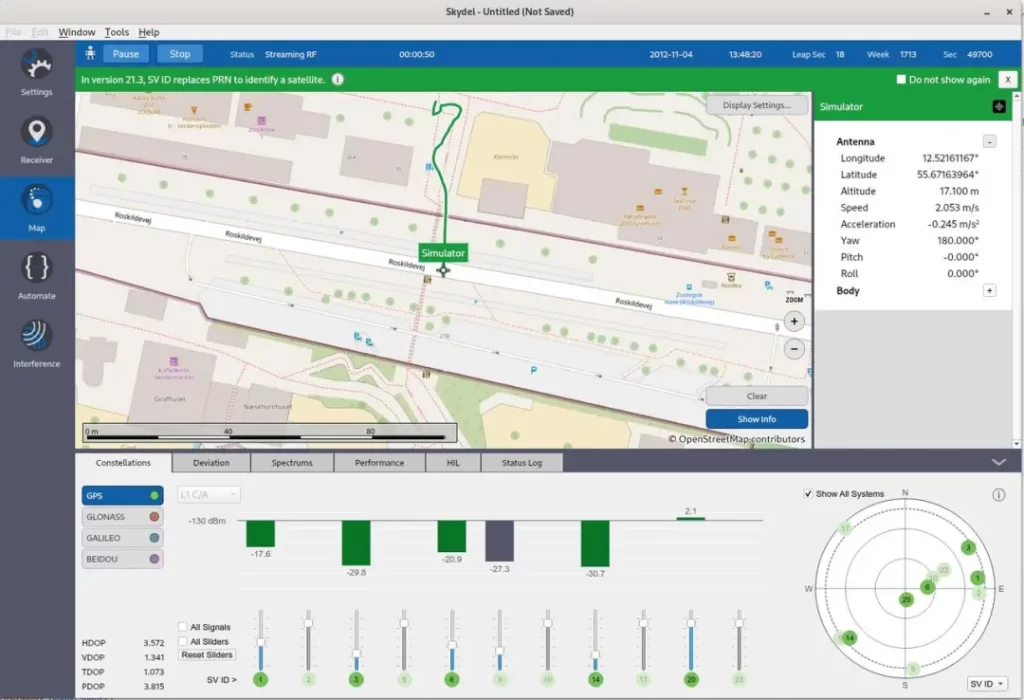Click the map zoom out minus icon
This screenshot has height=700, width=1024.
pos(793,349)
